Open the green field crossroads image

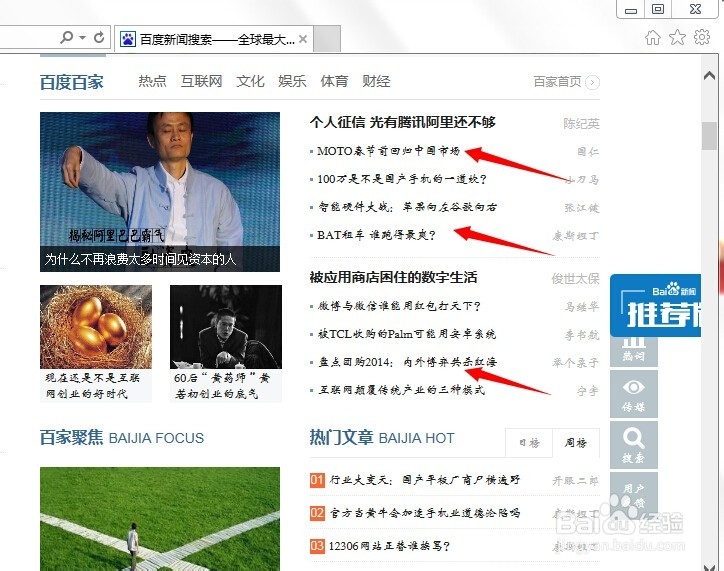pos(160,519)
